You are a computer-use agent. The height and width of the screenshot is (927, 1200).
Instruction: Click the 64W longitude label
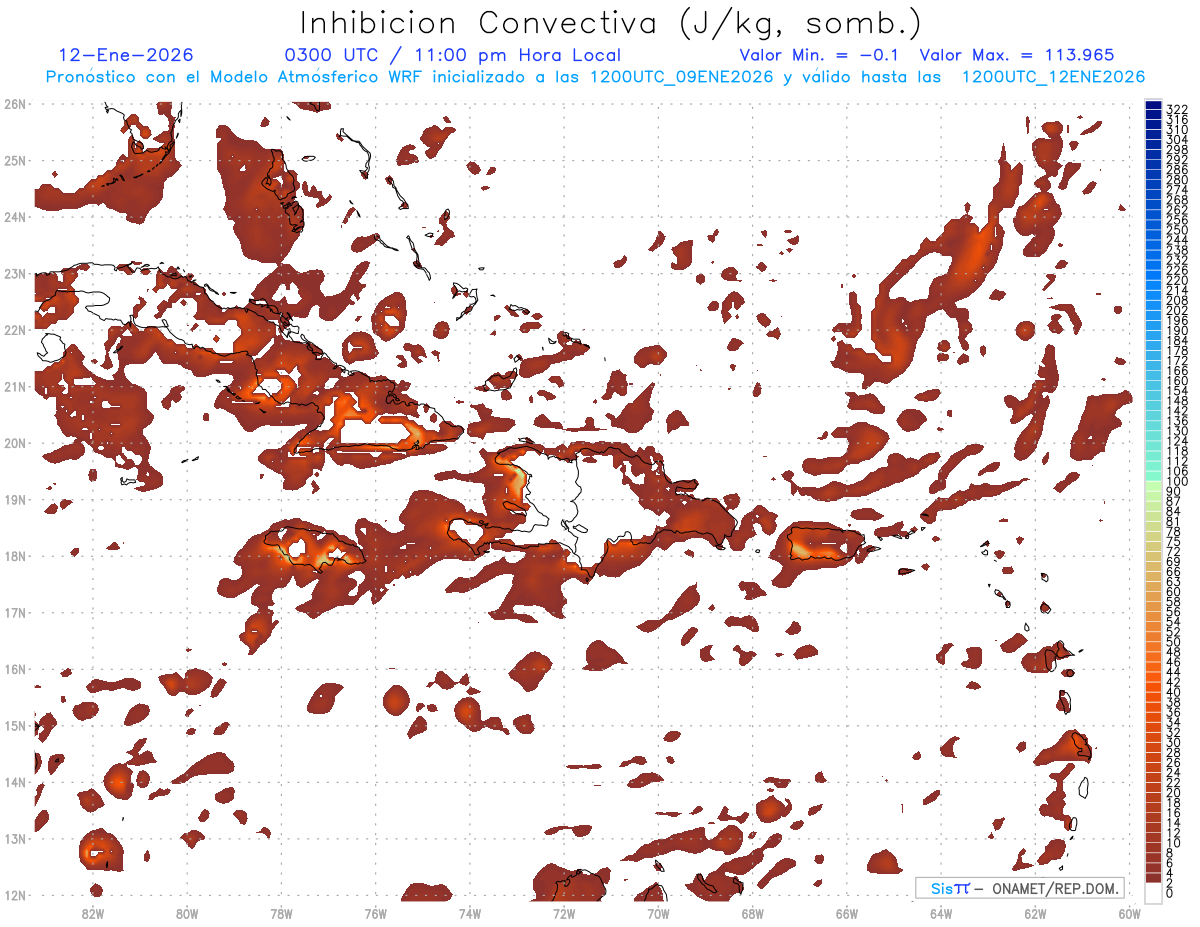point(941,913)
